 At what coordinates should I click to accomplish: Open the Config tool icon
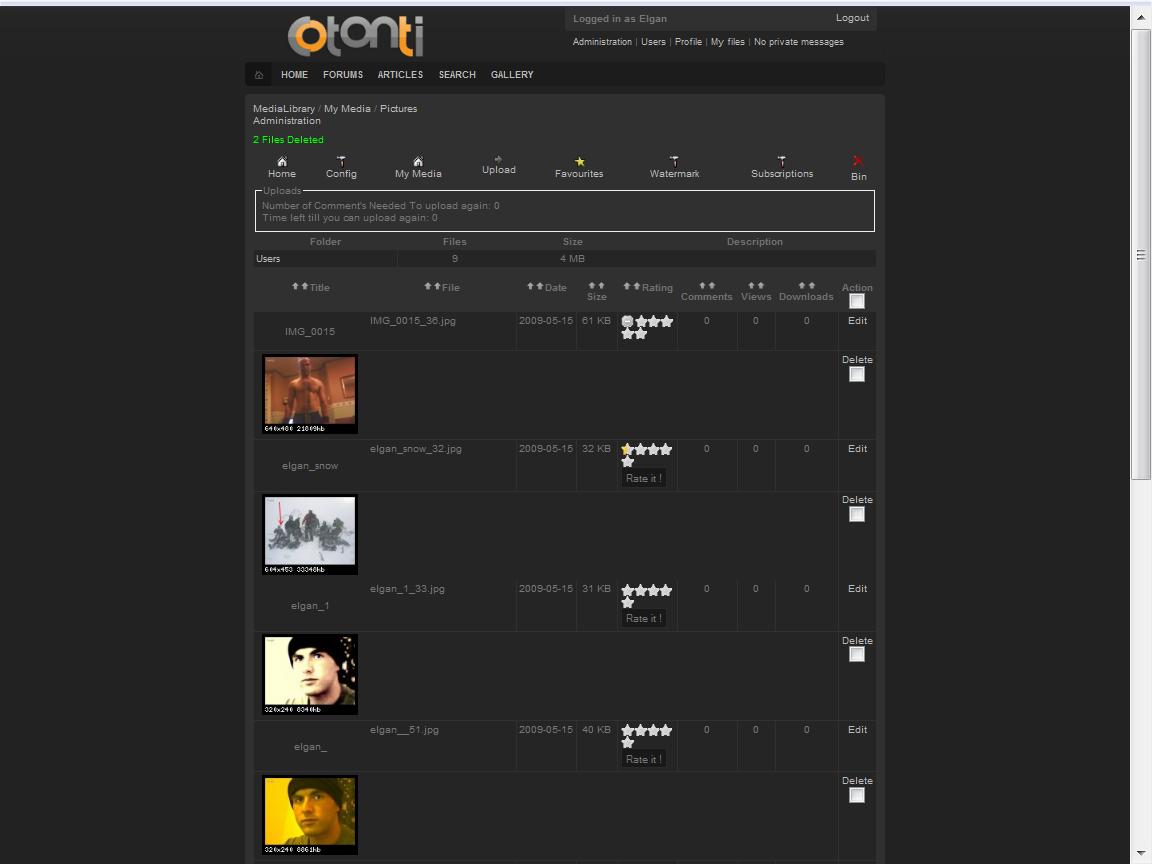click(341, 162)
